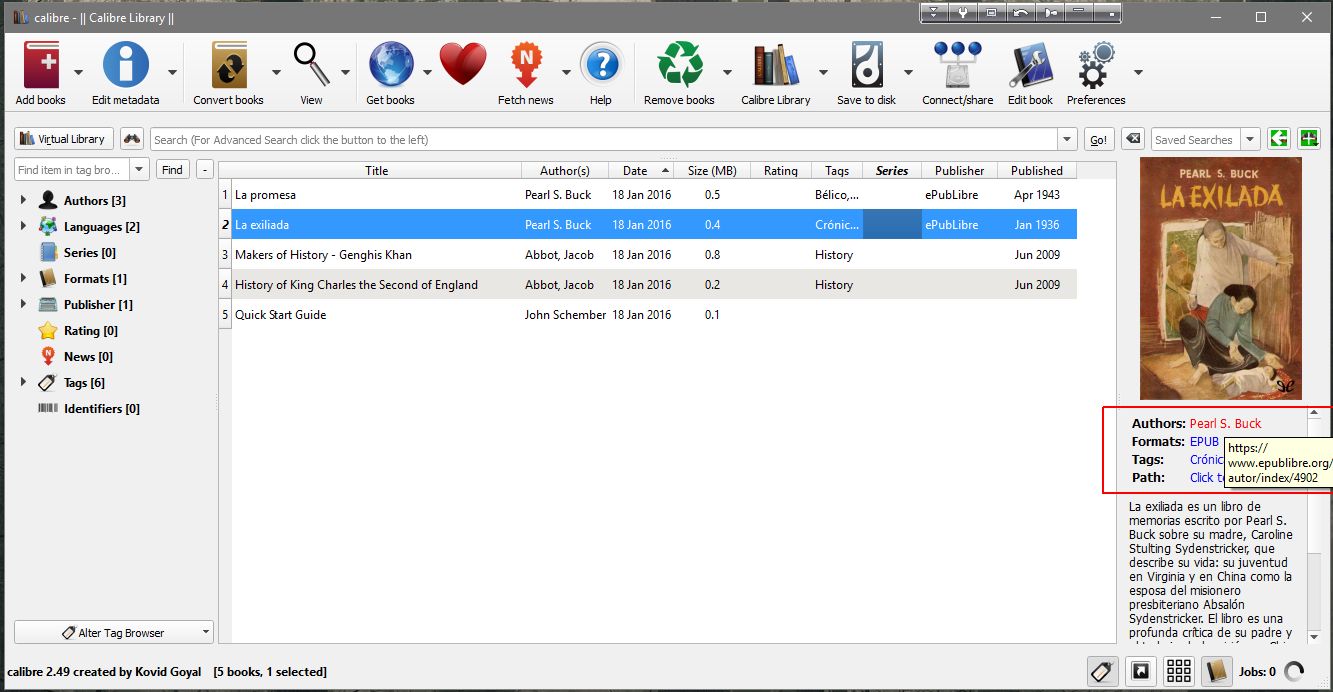1333x692 pixels.
Task: Click the green copy saved search icon
Action: point(1278,139)
